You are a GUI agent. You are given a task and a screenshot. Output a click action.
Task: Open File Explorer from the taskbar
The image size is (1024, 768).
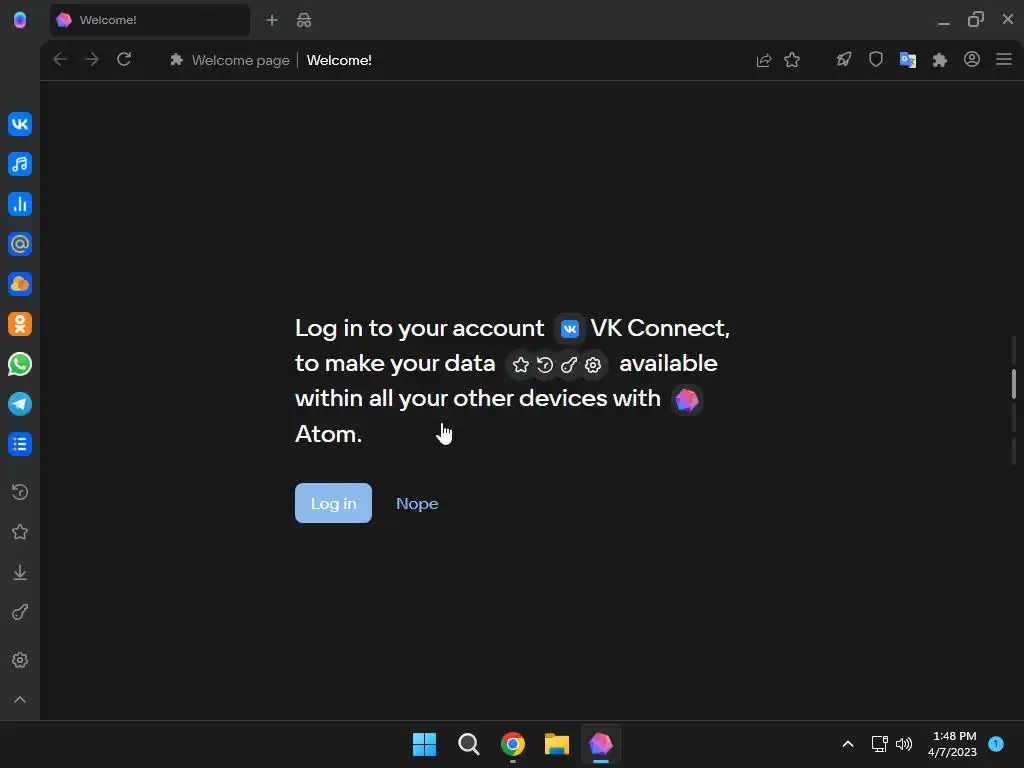tap(556, 744)
